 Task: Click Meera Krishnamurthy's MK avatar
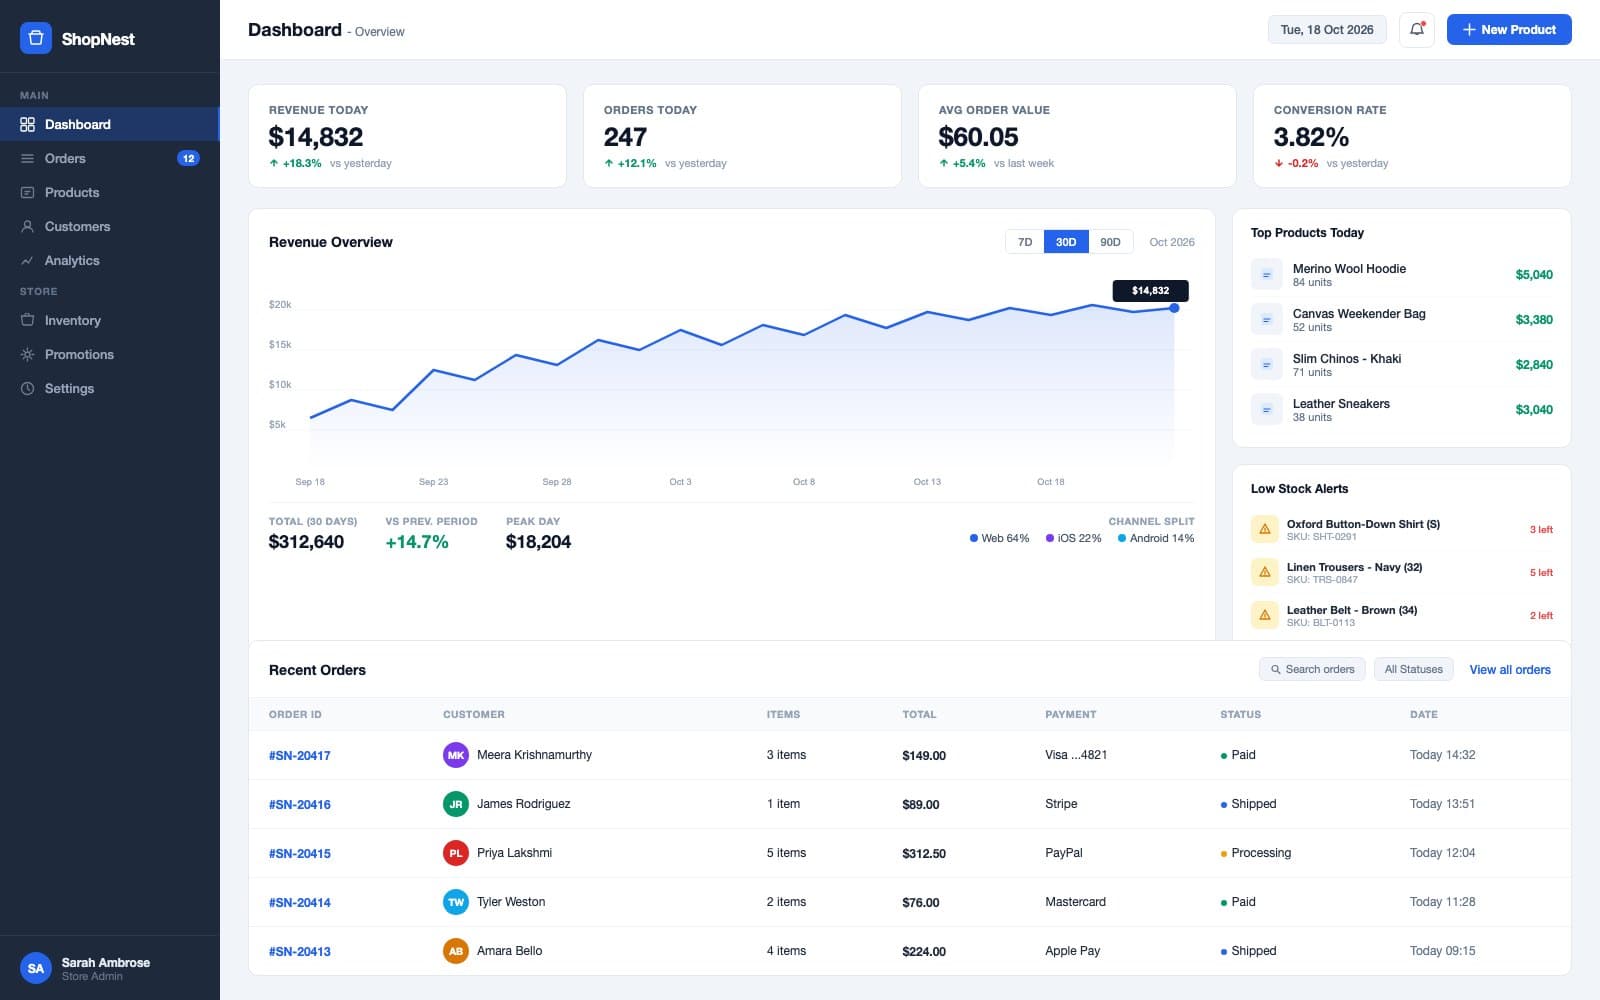456,755
